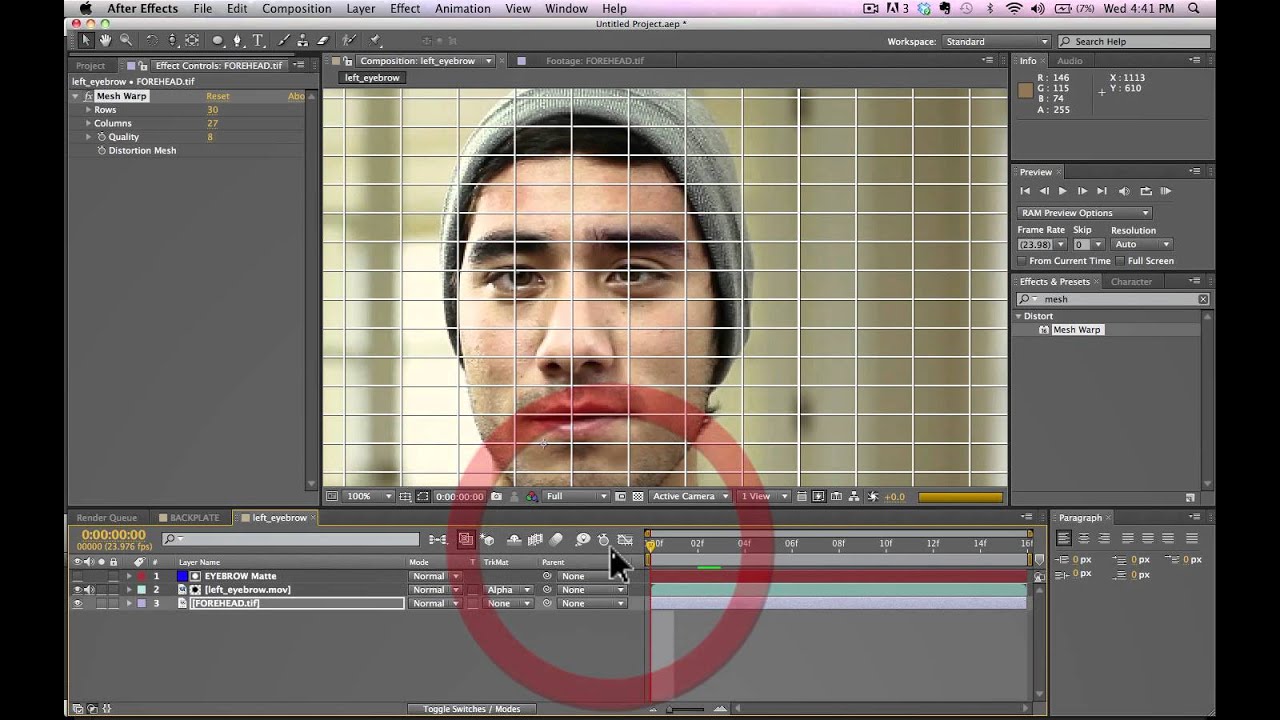The height and width of the screenshot is (720, 1280).
Task: Toggle transparency grid in composition viewer
Action: [x=638, y=496]
